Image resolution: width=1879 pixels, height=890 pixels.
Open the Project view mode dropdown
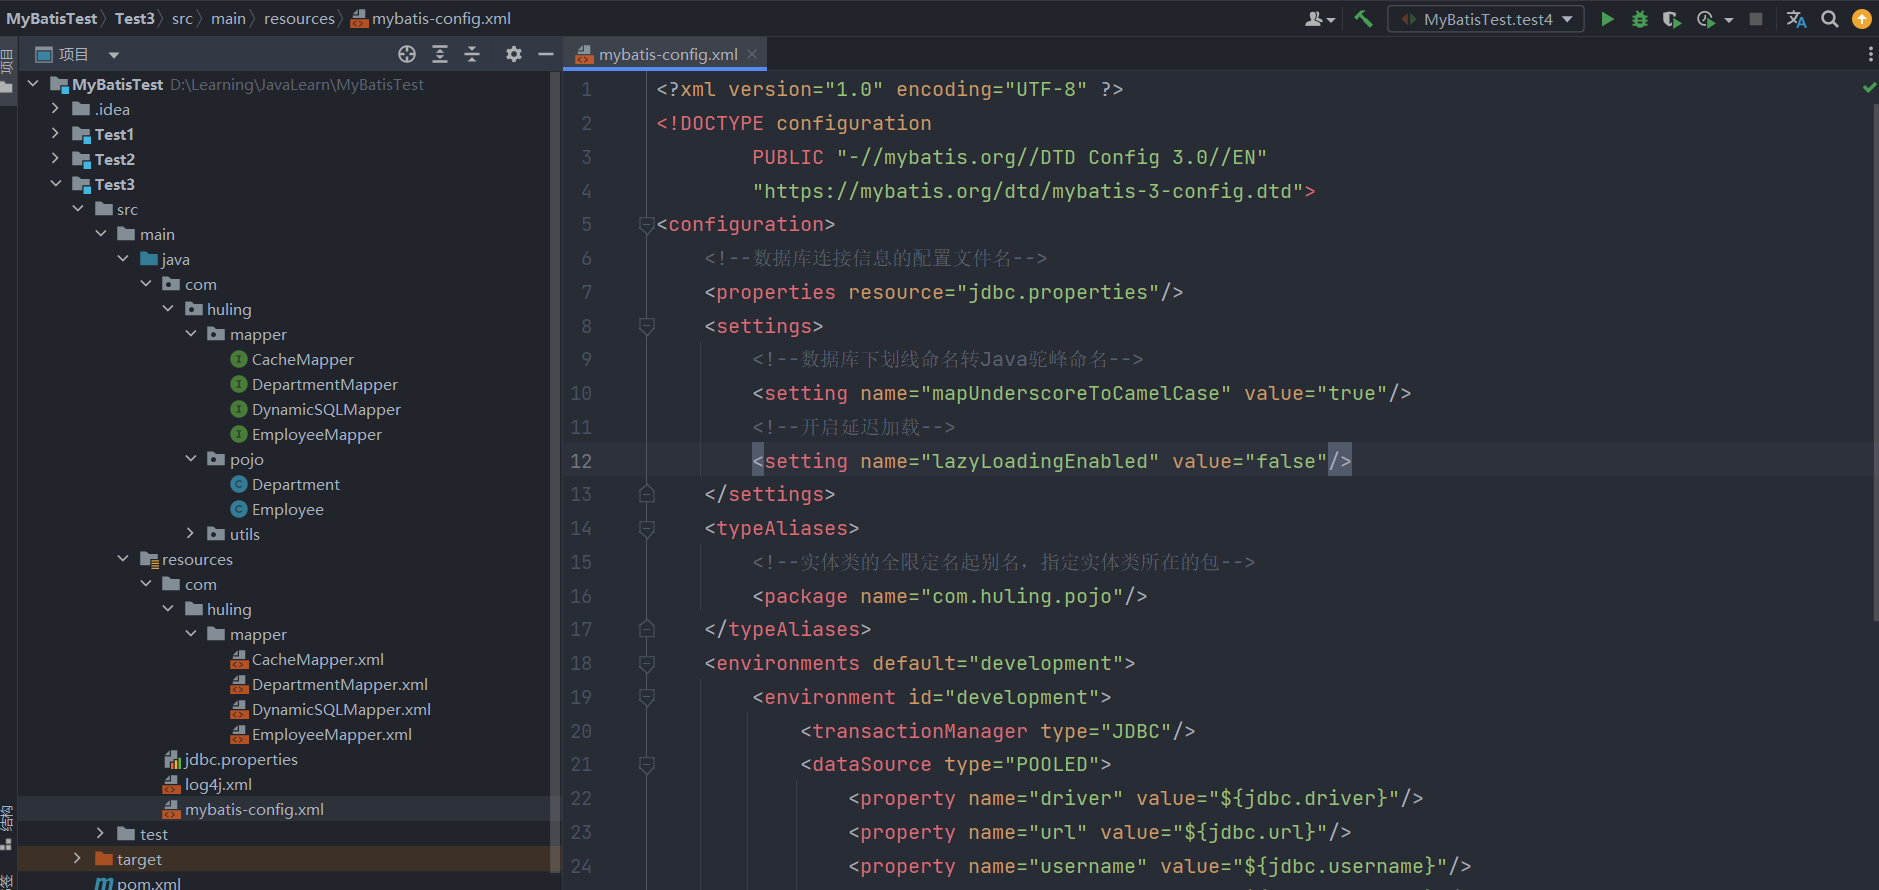(114, 55)
